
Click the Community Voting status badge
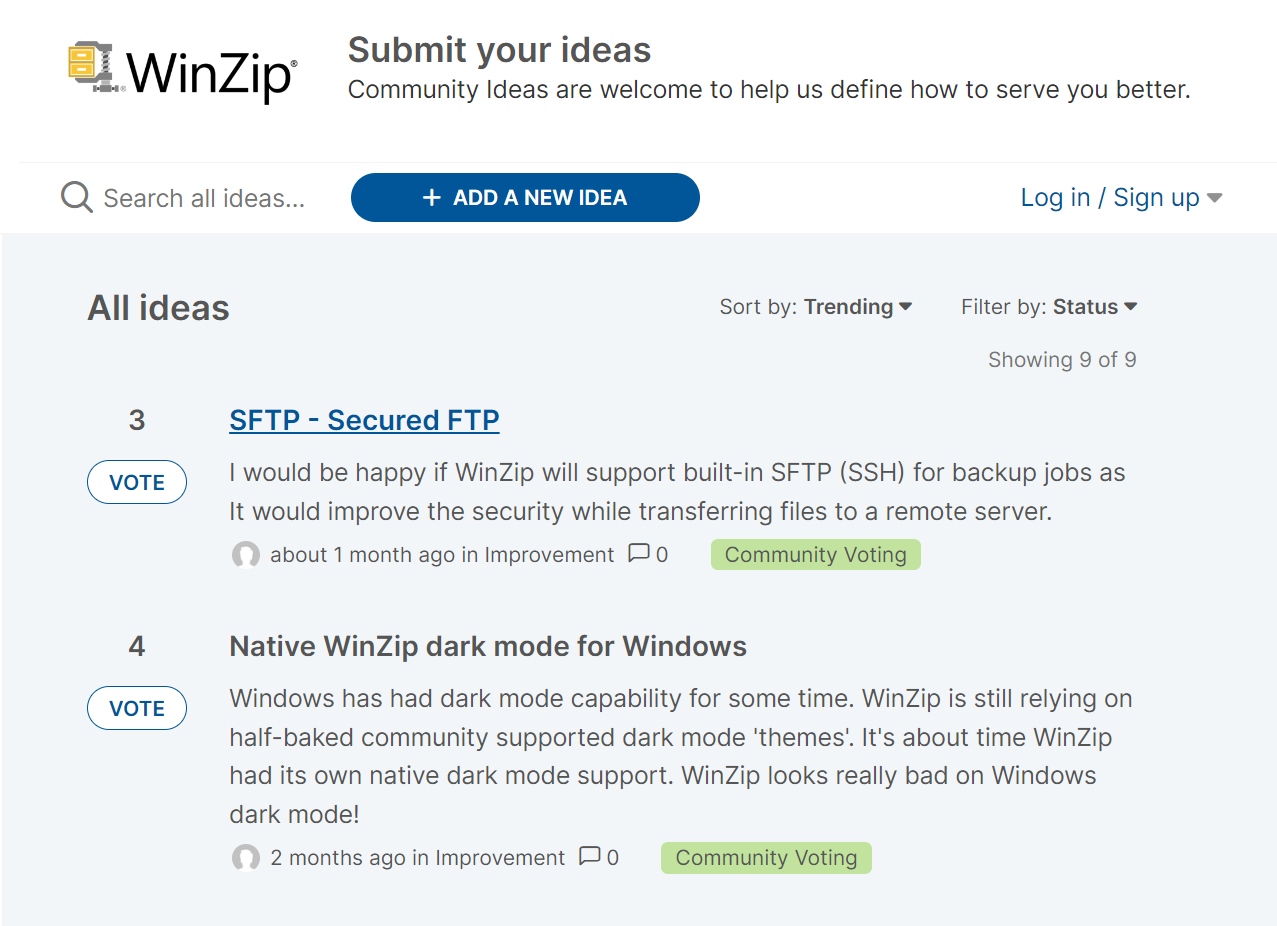click(815, 554)
